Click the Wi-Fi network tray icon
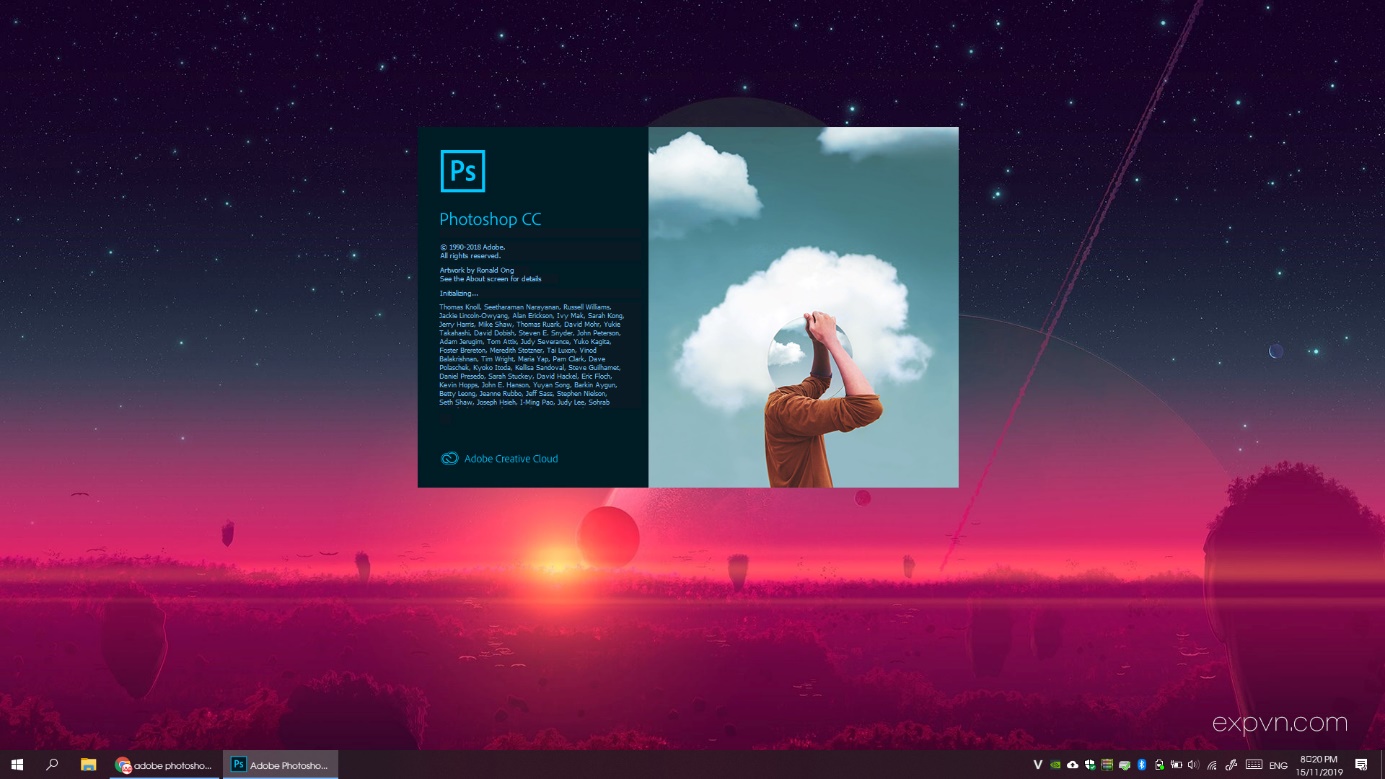The height and width of the screenshot is (779, 1385). 1210,765
